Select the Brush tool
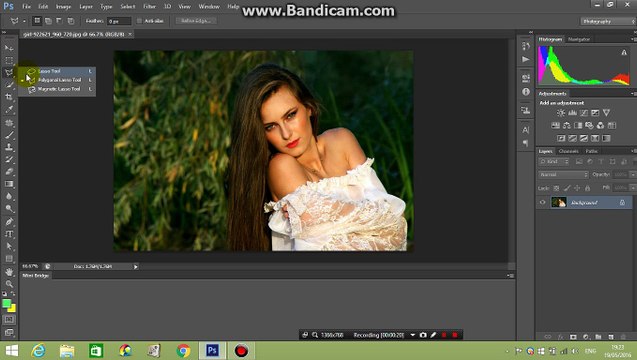 (9, 135)
